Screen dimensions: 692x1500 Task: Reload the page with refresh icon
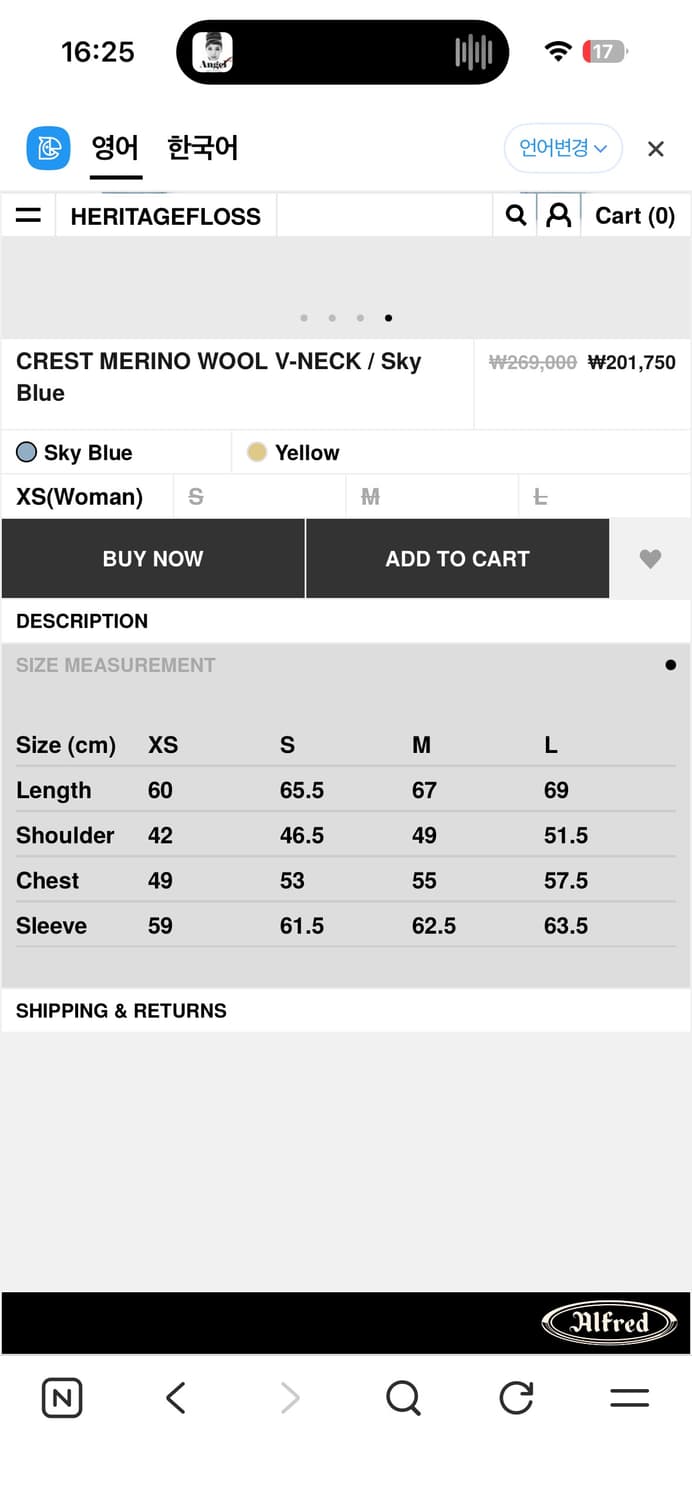(516, 1397)
